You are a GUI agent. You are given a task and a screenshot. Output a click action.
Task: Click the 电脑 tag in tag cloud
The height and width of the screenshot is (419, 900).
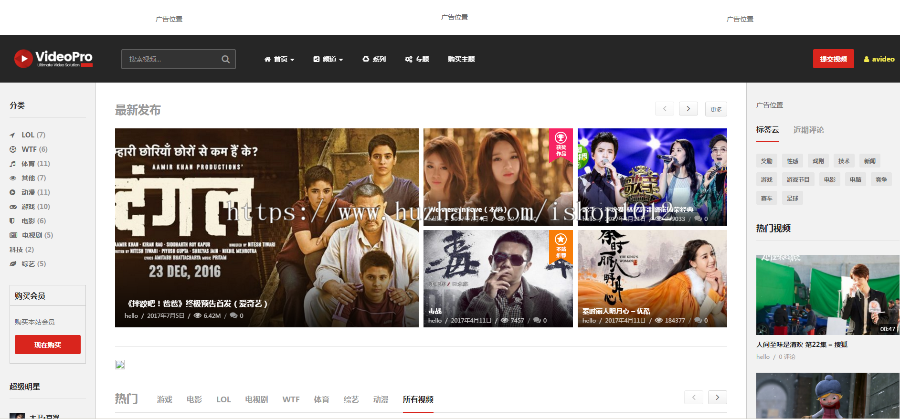tap(855, 179)
